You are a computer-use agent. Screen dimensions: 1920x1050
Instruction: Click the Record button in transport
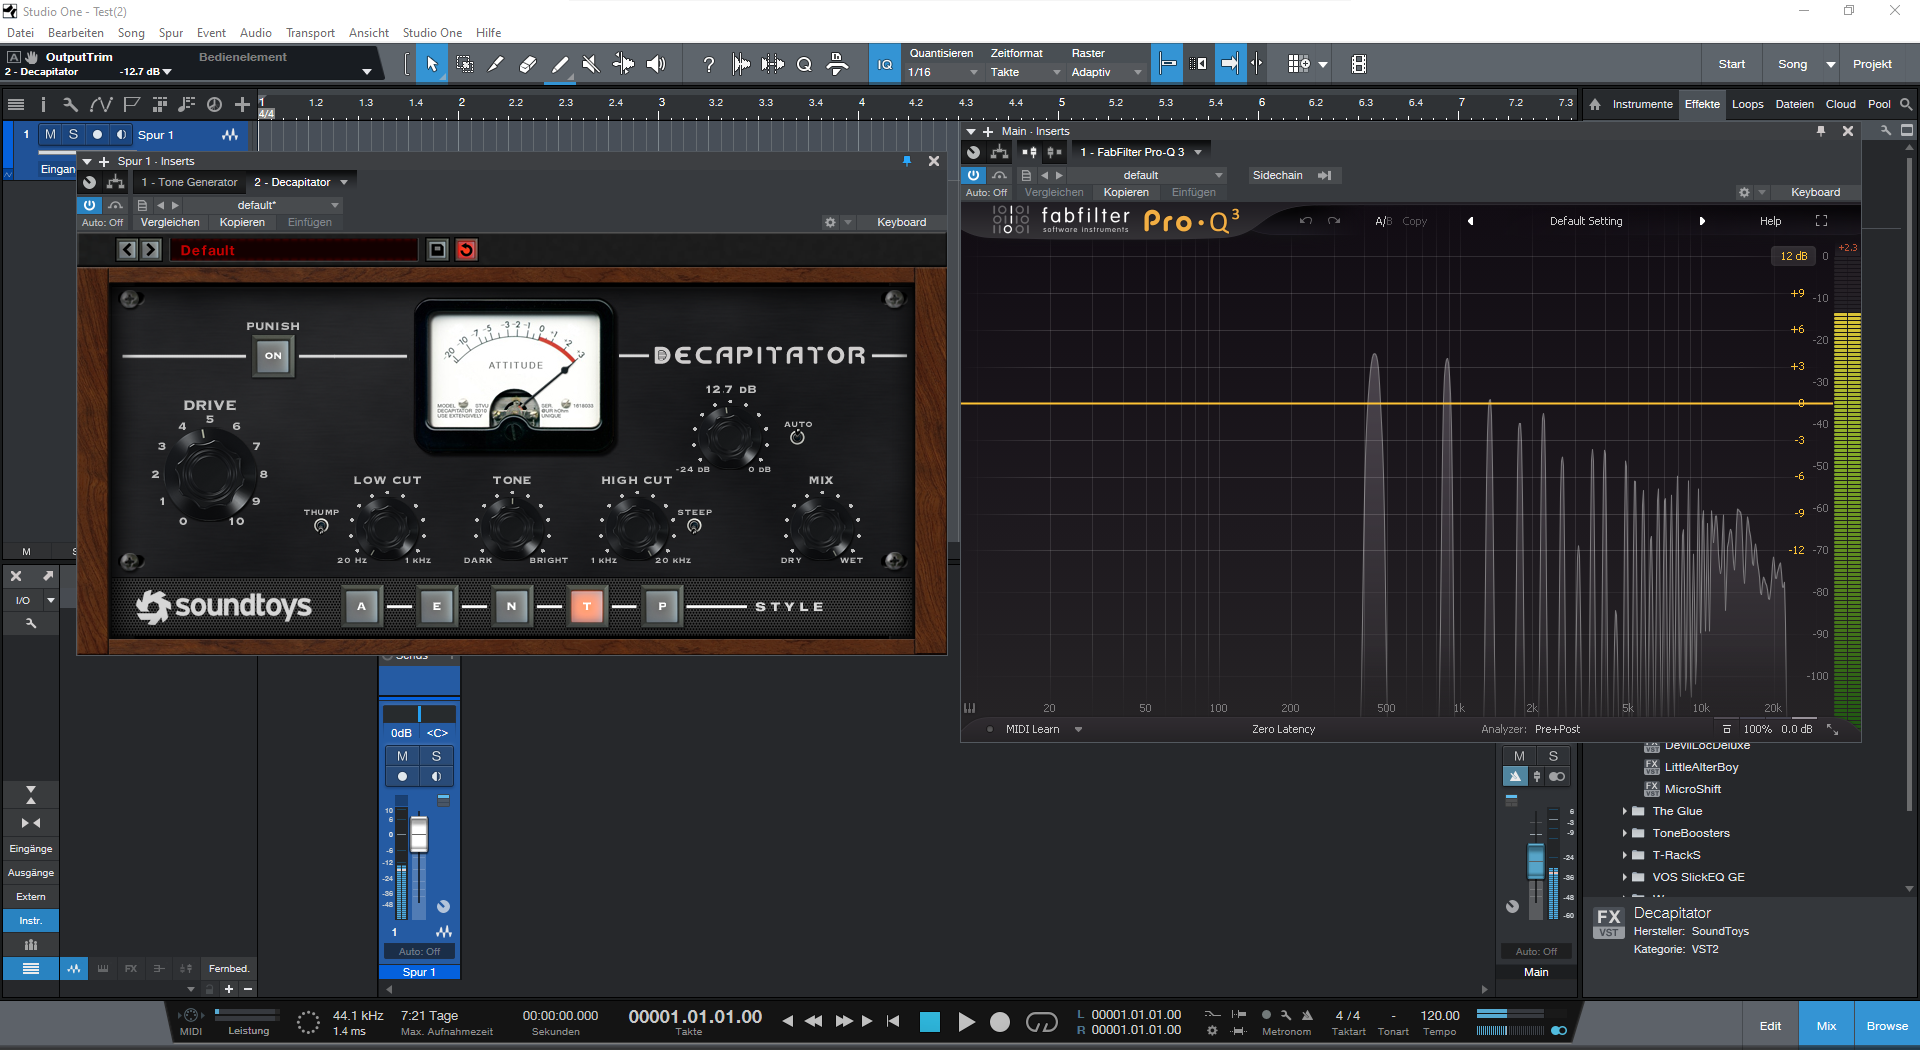coord(999,1021)
